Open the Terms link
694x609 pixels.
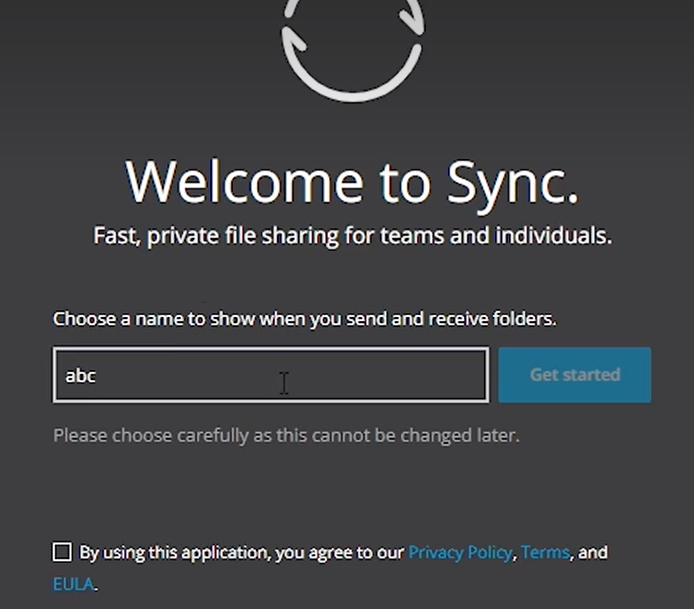click(545, 552)
